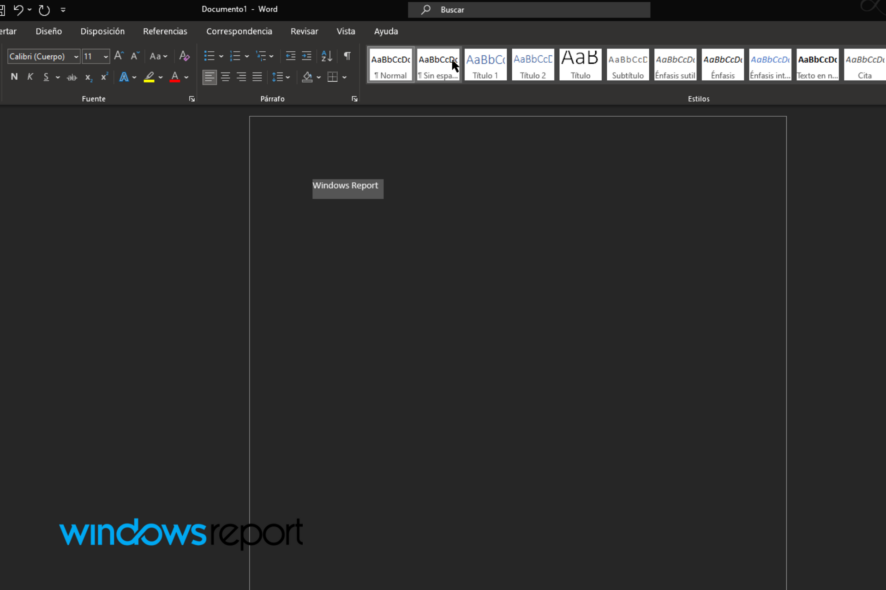Toggle show paragraph marks (¶)
Image resolution: width=886 pixels, height=590 pixels.
tap(347, 55)
